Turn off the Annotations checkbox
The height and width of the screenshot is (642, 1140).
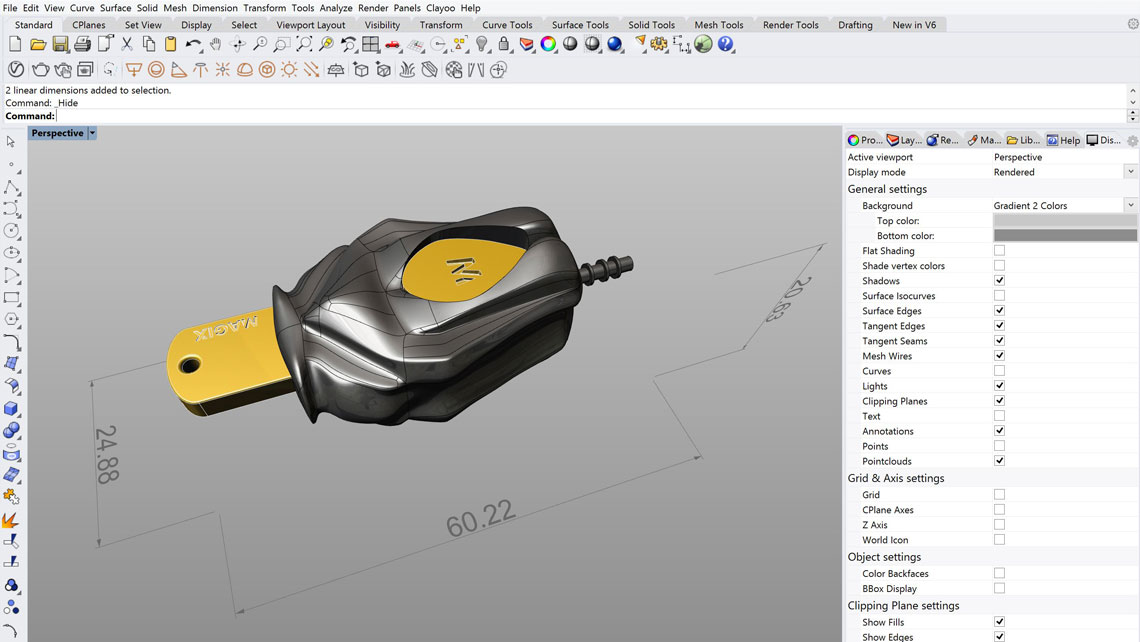coord(1000,431)
